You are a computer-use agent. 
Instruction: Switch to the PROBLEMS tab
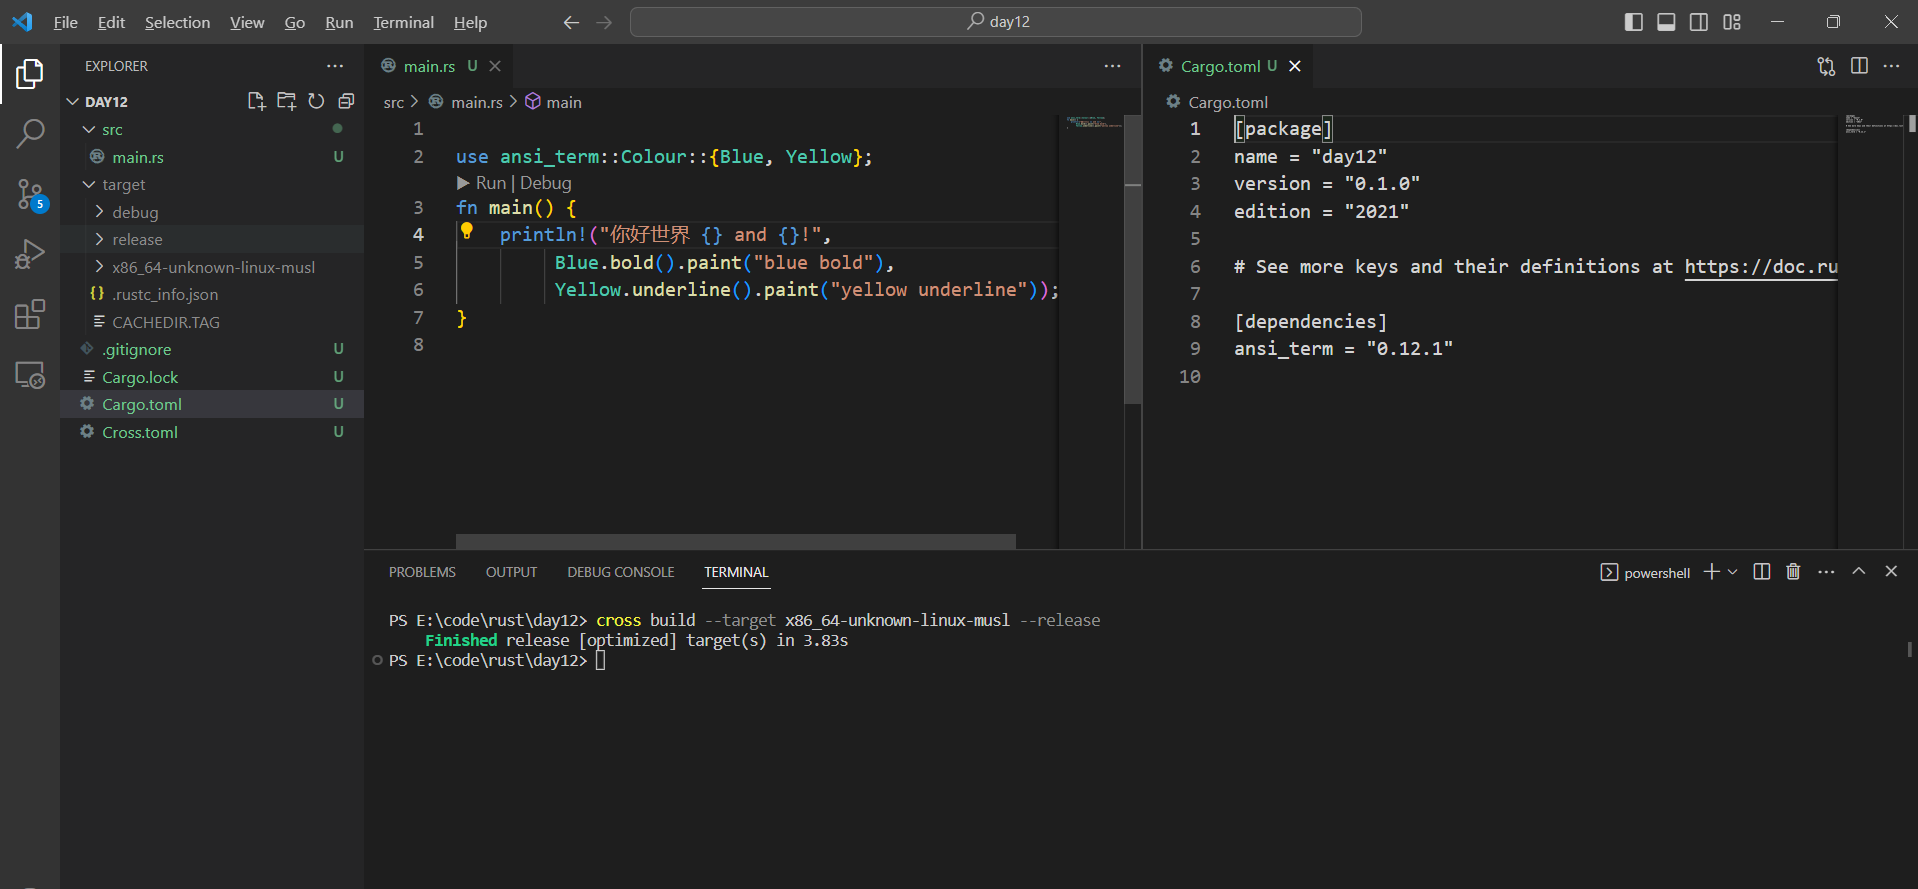click(422, 572)
